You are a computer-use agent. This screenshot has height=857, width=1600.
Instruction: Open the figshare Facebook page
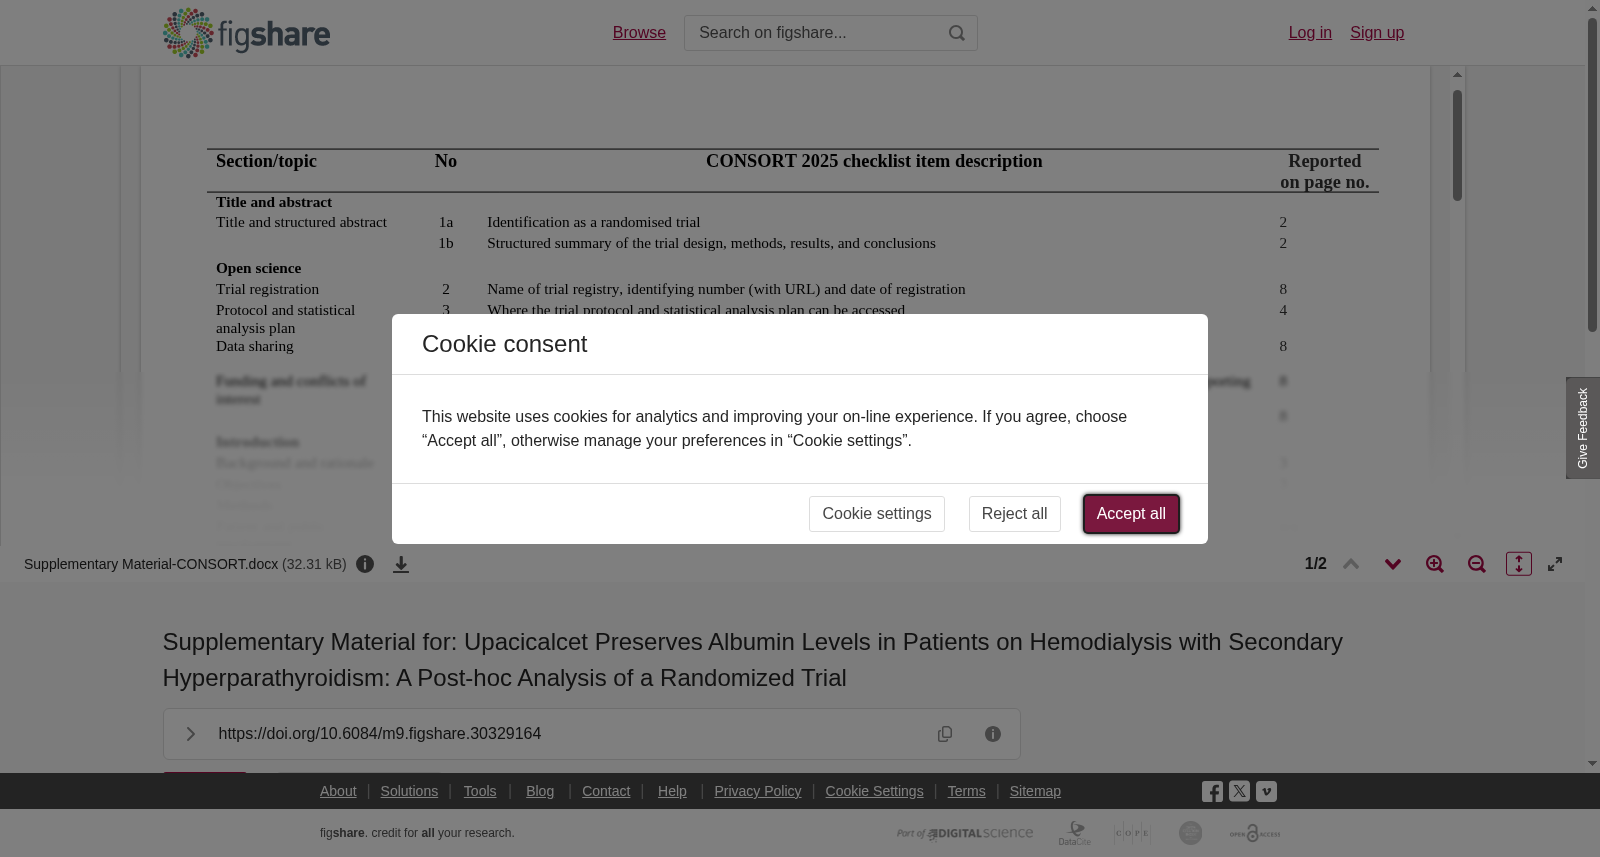coord(1212,791)
